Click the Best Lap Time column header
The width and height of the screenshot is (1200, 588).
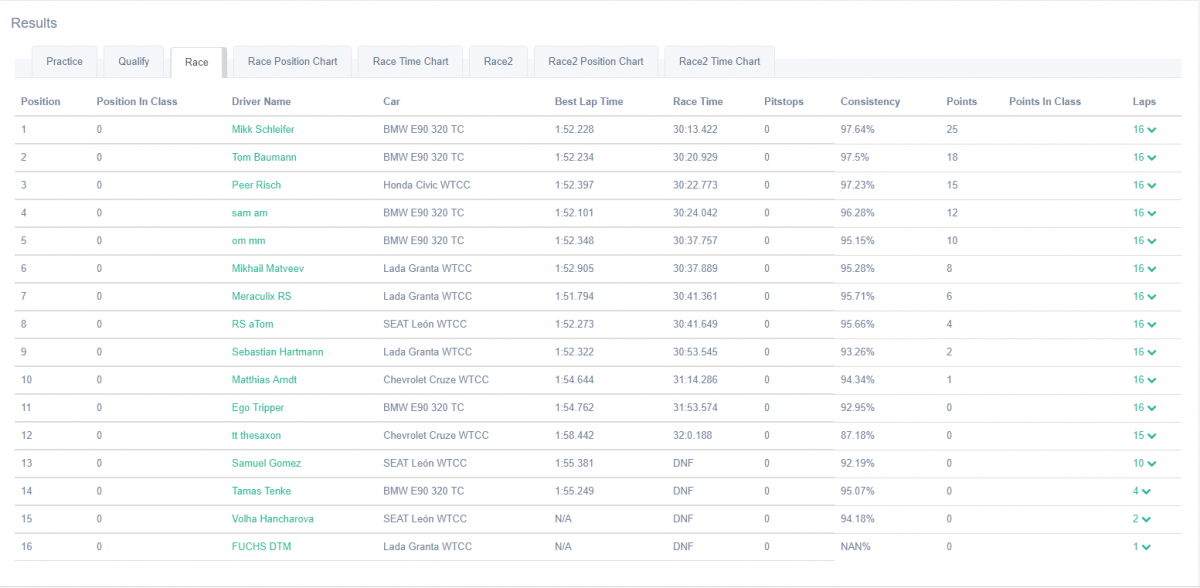pyautogui.click(x=588, y=102)
